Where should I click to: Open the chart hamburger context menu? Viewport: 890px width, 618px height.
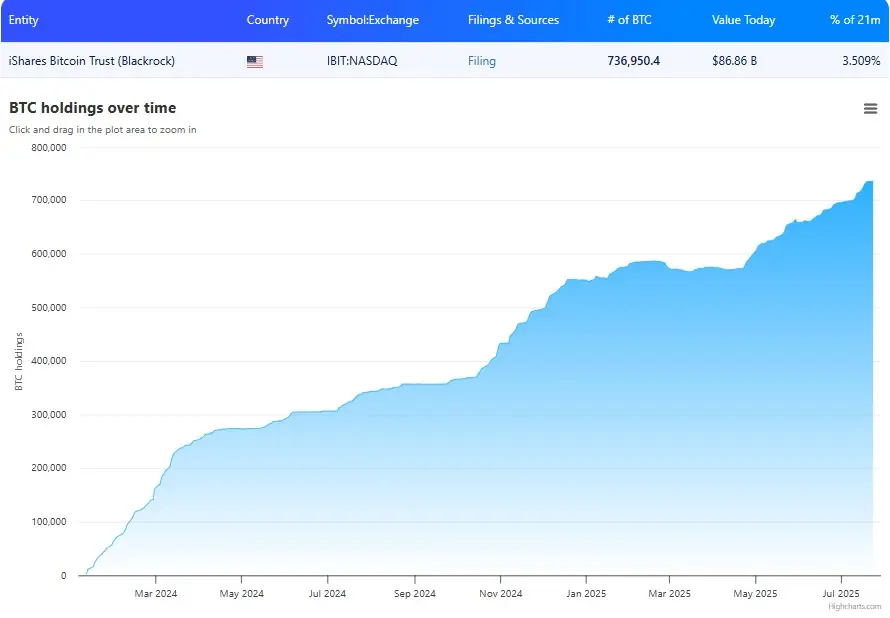[x=870, y=108]
